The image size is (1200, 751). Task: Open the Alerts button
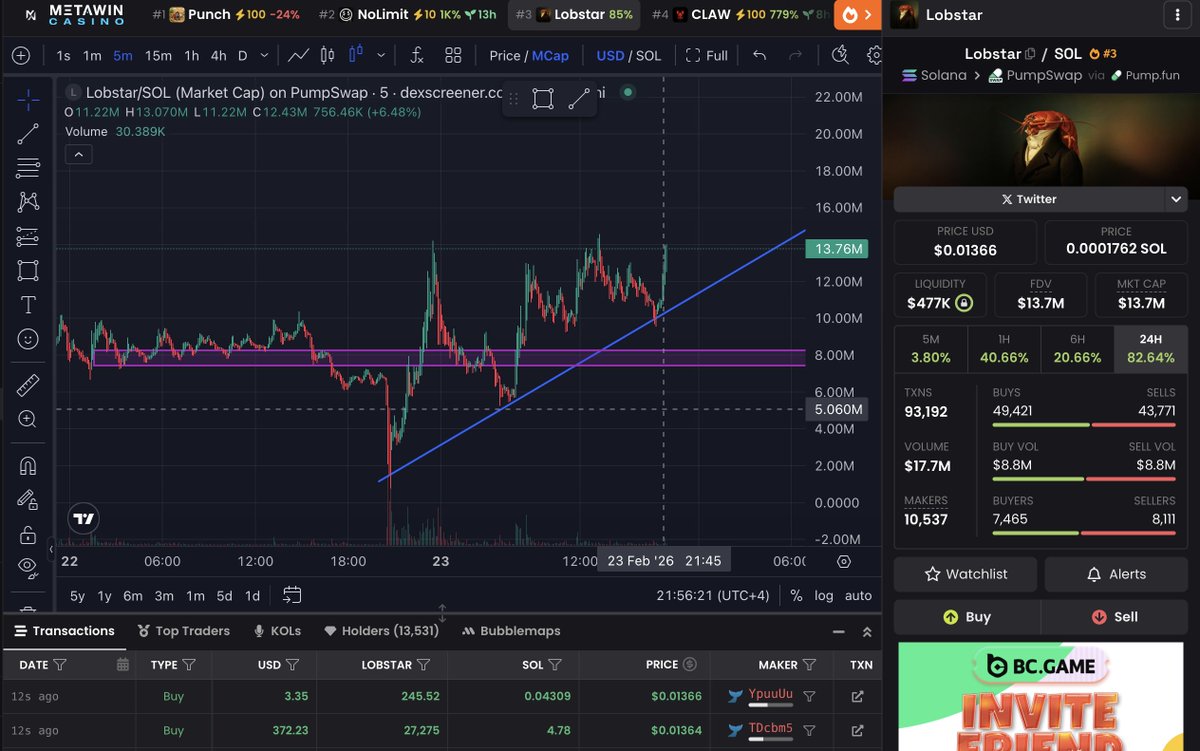[x=1117, y=574]
